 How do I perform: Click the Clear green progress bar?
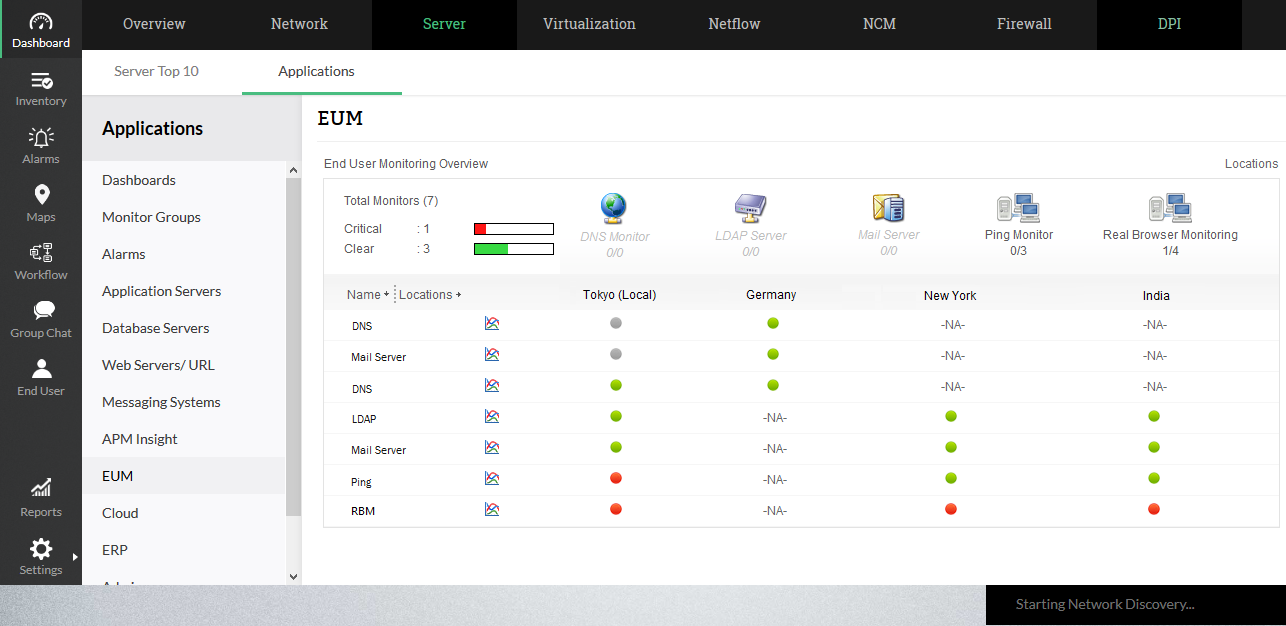pyautogui.click(x=514, y=249)
